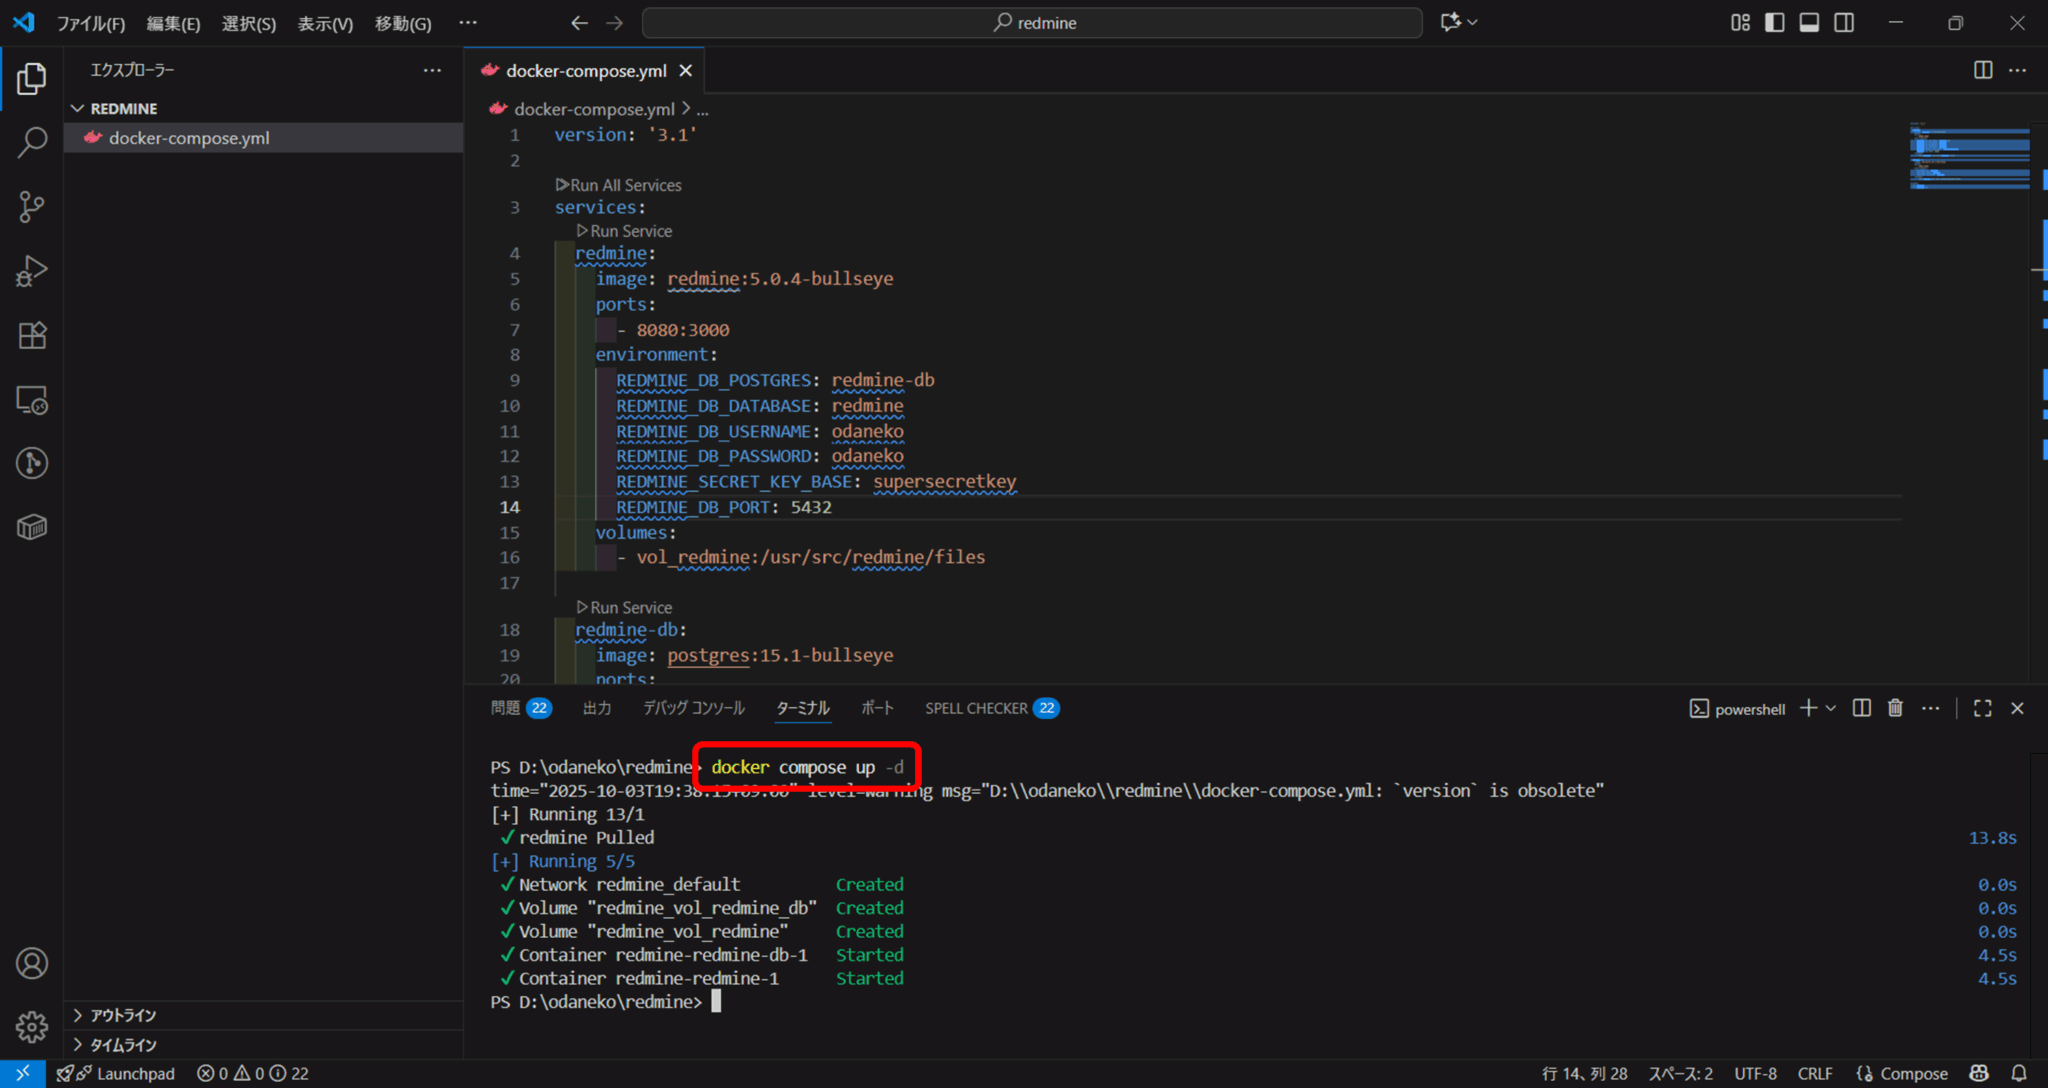The height and width of the screenshot is (1088, 2048).
Task: Run the redmine service via its Run Service link
Action: click(628, 230)
